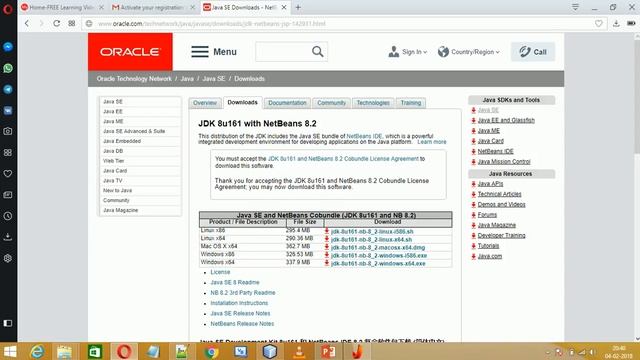This screenshot has height=360, width=640.
Task: Open Speed Dial start page button
Action: [72, 24]
